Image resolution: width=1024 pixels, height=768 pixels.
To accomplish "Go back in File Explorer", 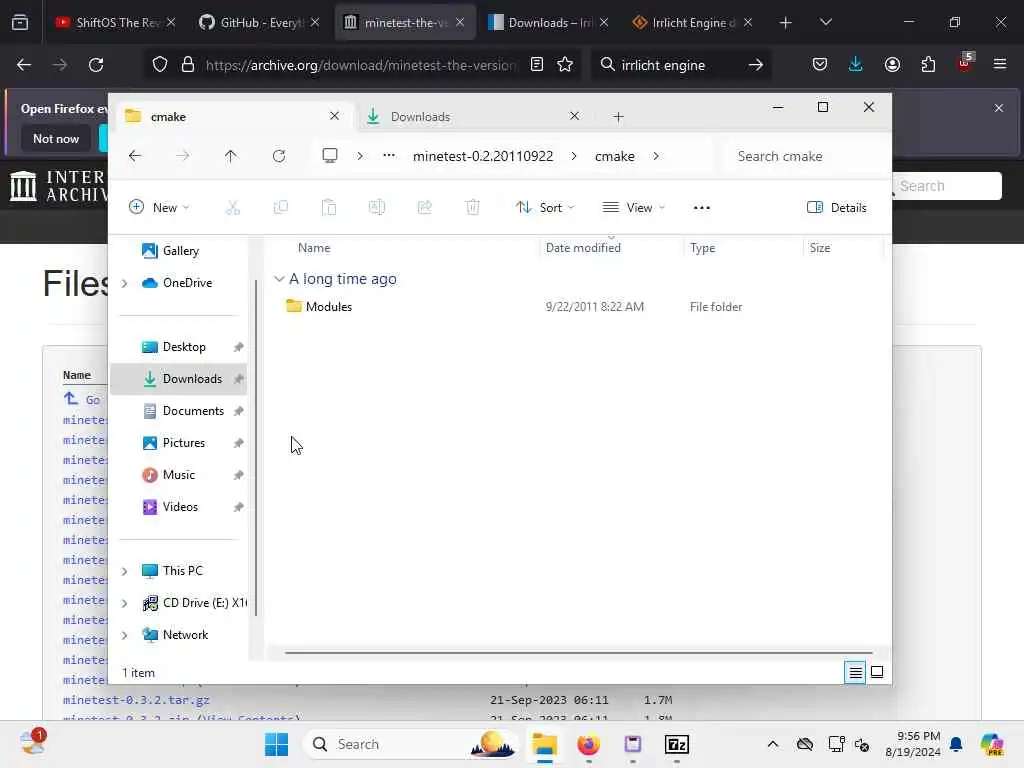I will 135,156.
